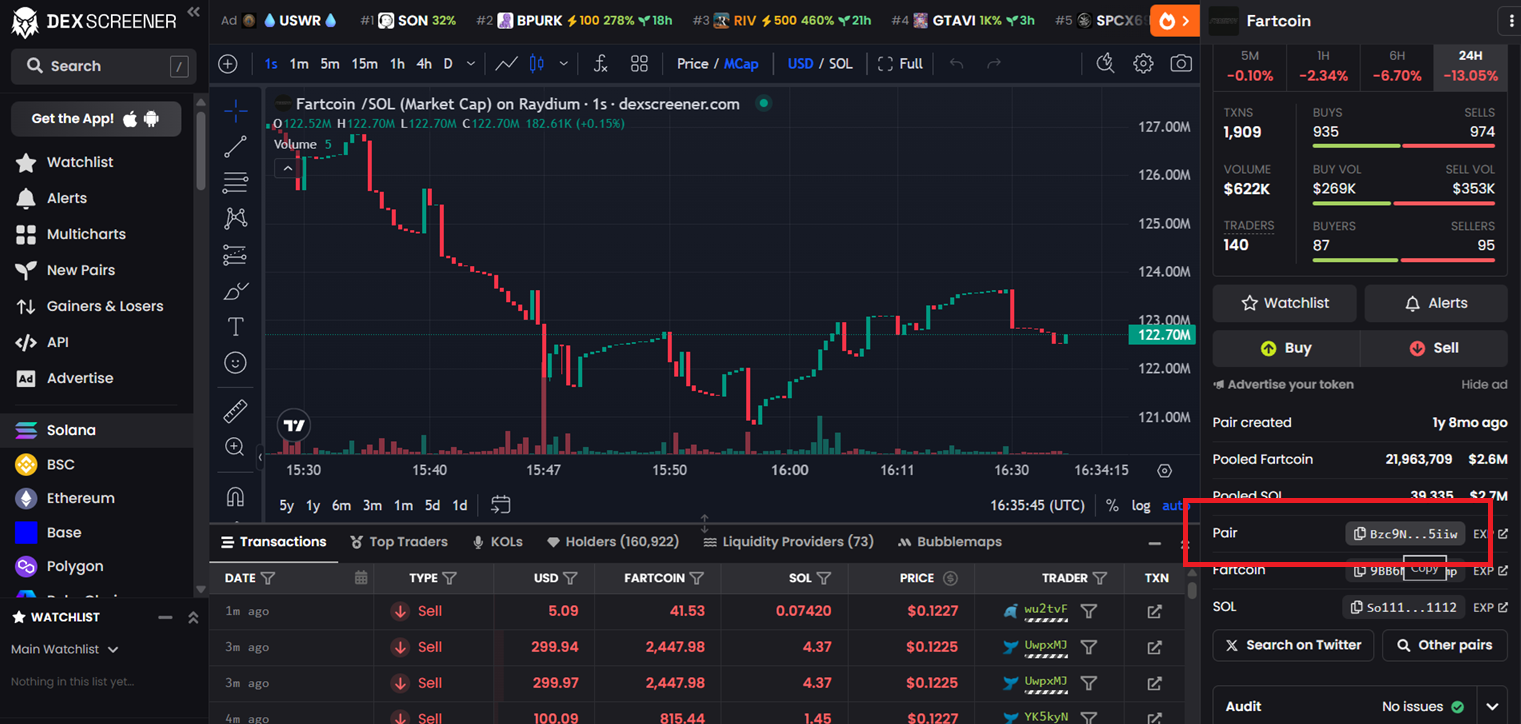Copy the SOL address So111...1112
1521x724 pixels.
point(1404,607)
